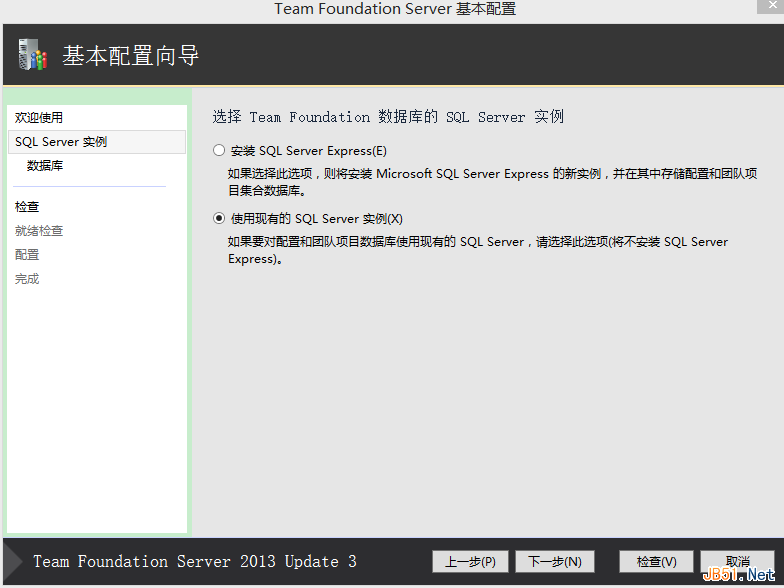Click the title bar text Team Foundation Server 基本配置
Viewport: 784px width, 588px height.
click(x=395, y=8)
